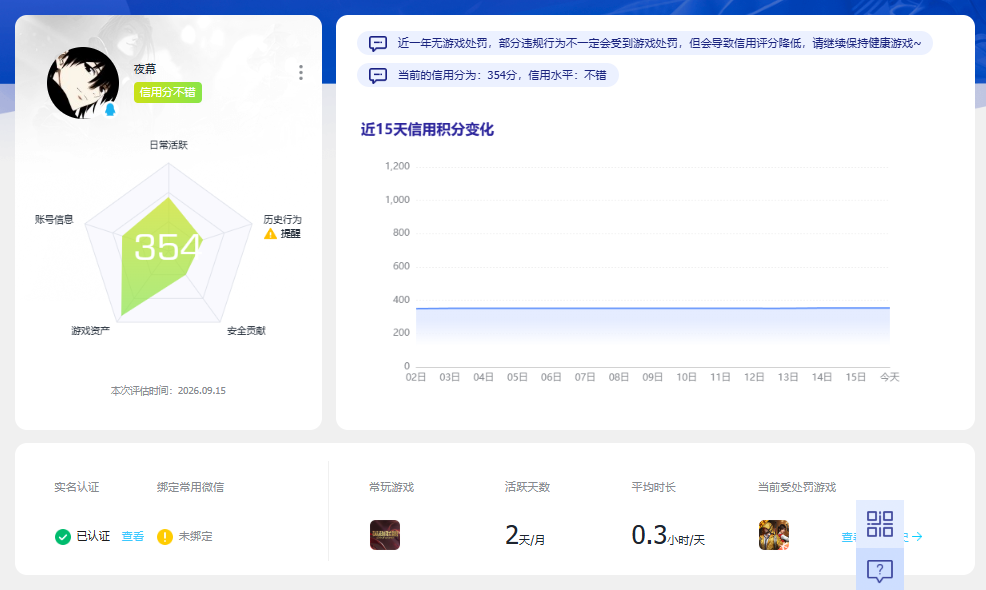Open the help question bubble floating button
The height and width of the screenshot is (590, 986).
point(880,570)
